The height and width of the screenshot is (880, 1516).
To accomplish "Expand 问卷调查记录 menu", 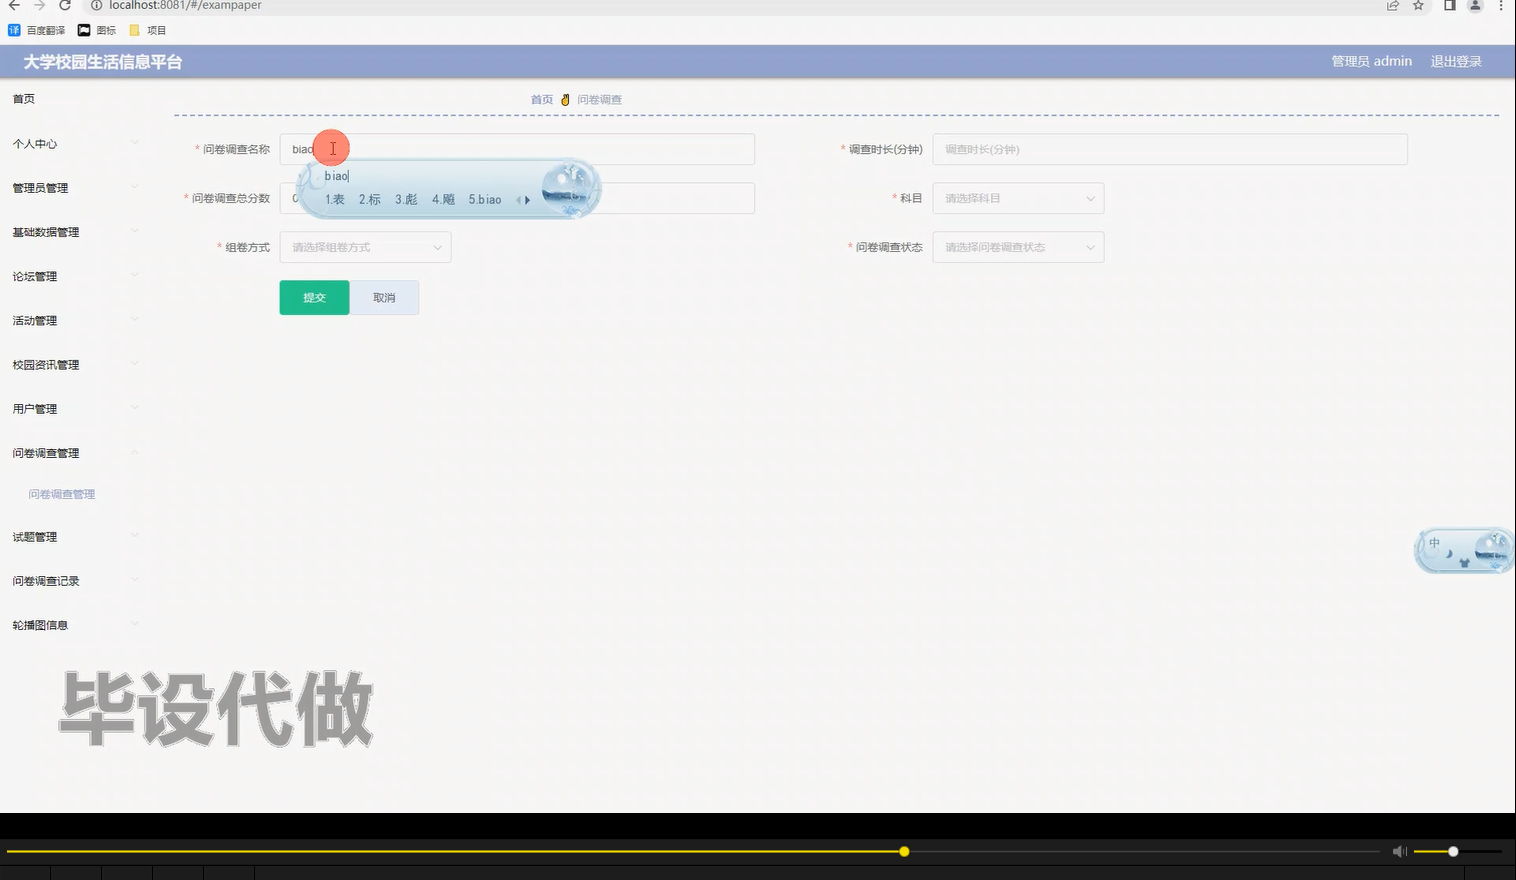I will click(75, 581).
